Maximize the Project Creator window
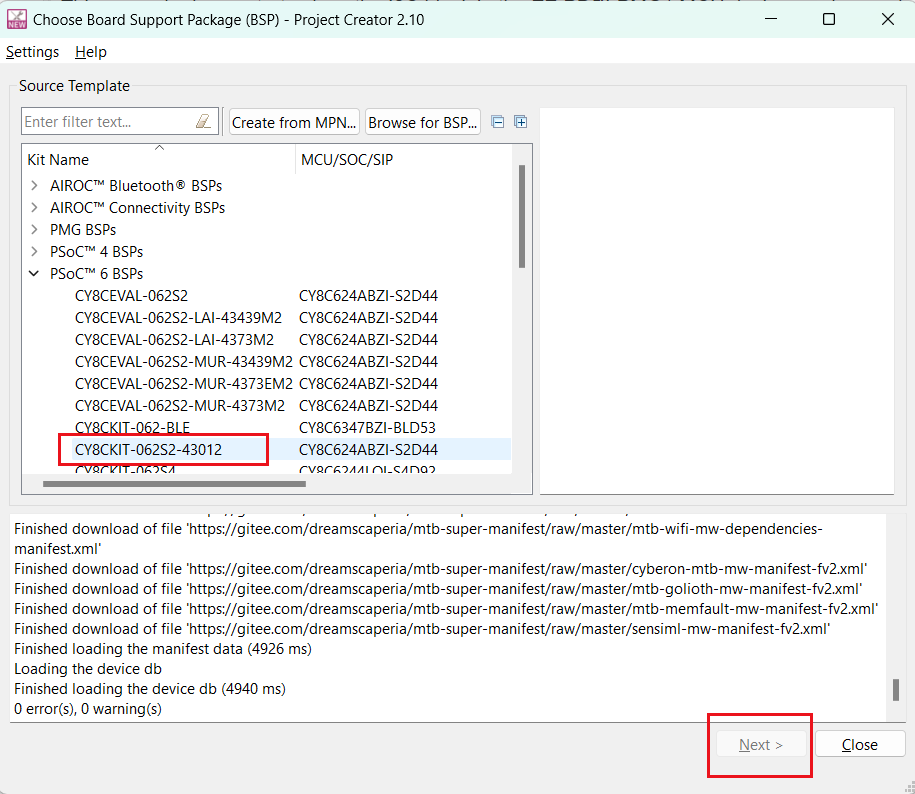This screenshot has width=915, height=794. click(829, 19)
